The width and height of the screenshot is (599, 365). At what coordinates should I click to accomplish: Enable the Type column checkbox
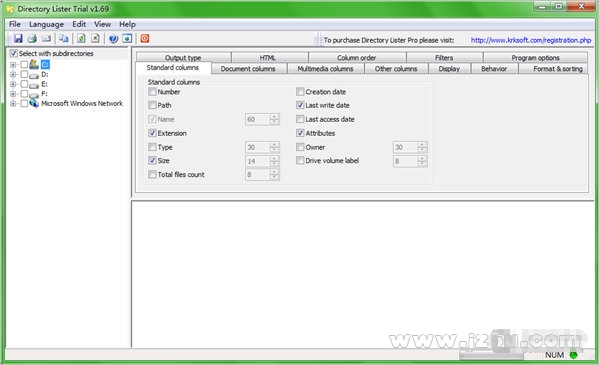(152, 147)
